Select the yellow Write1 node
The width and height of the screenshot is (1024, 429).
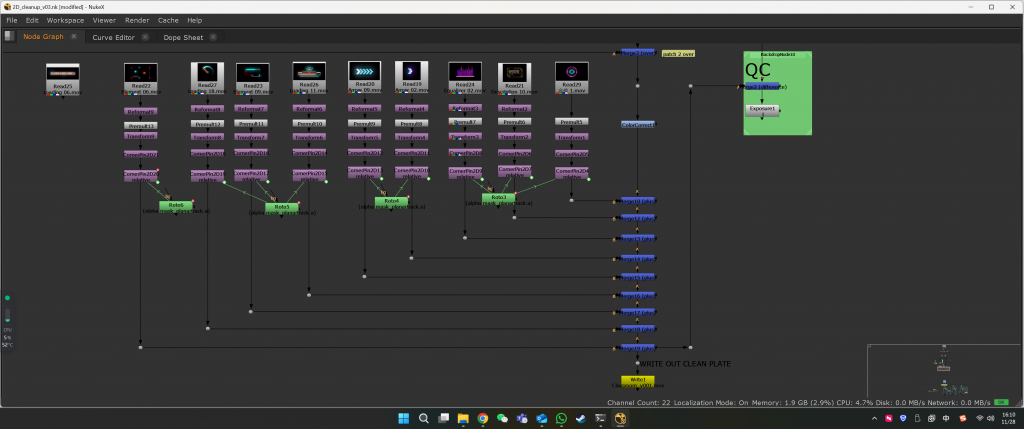[638, 380]
